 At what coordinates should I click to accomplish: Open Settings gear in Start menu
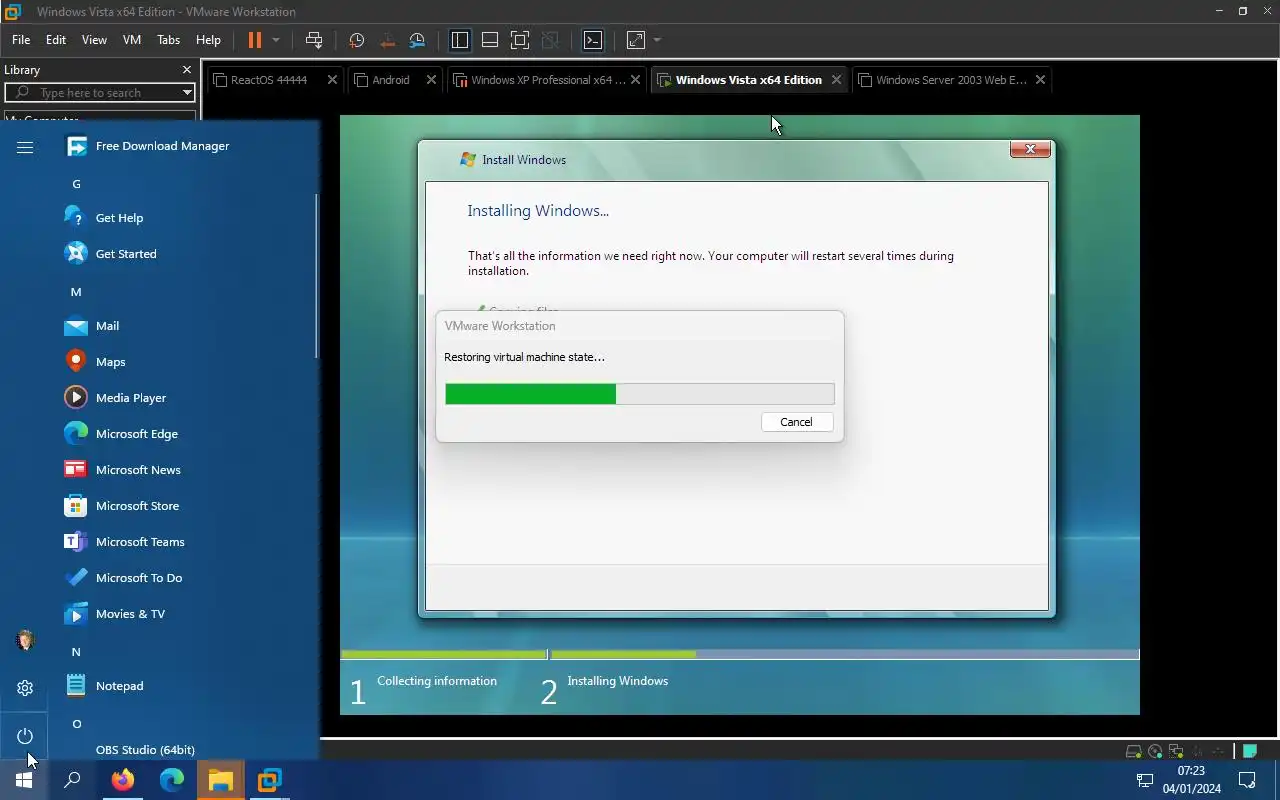click(x=25, y=688)
